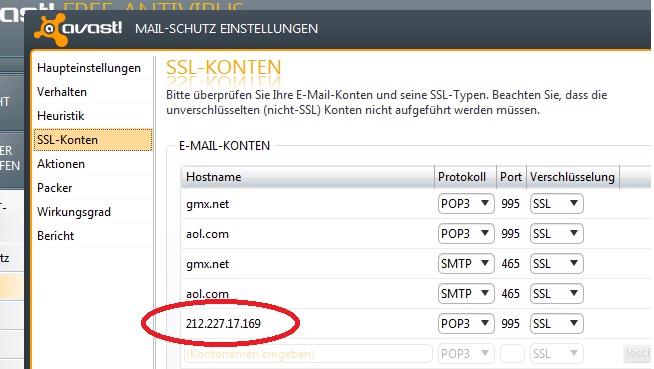
Task: Click port 995 in the aol.com POP3 row
Action: (511, 234)
